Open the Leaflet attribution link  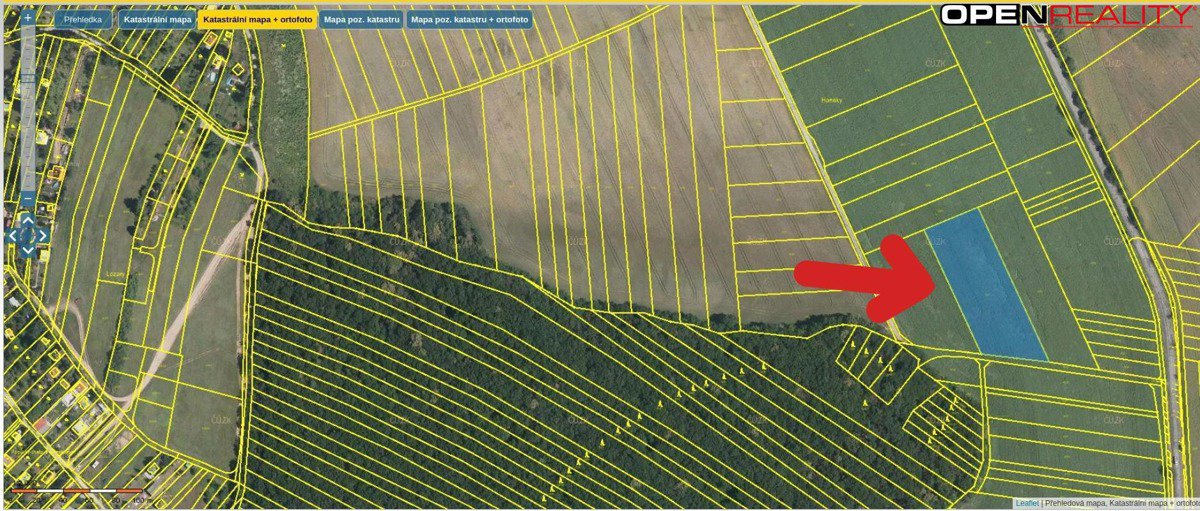pos(1028,503)
